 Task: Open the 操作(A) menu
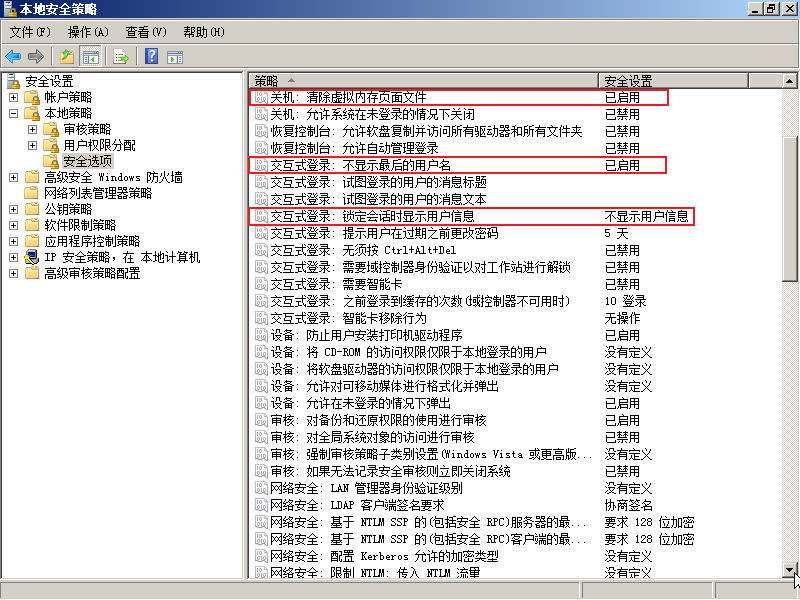pos(88,32)
